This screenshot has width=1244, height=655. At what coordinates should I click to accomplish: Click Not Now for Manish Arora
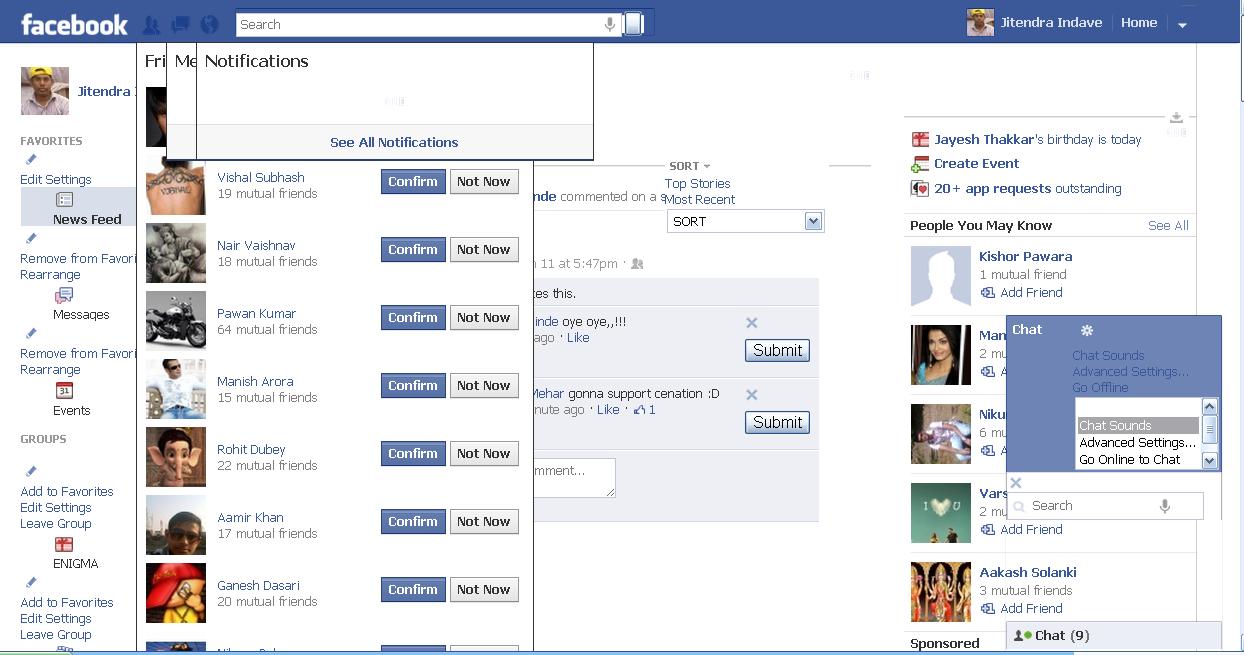pos(484,386)
